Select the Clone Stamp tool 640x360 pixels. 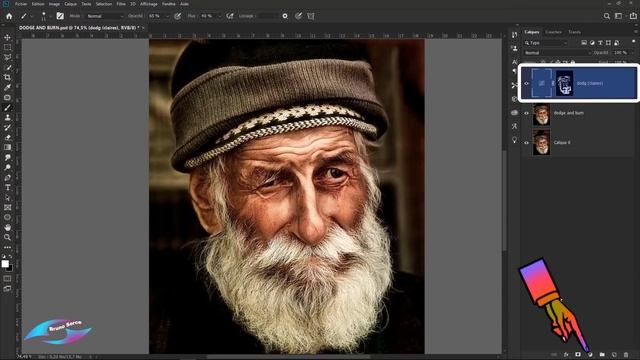click(x=7, y=118)
